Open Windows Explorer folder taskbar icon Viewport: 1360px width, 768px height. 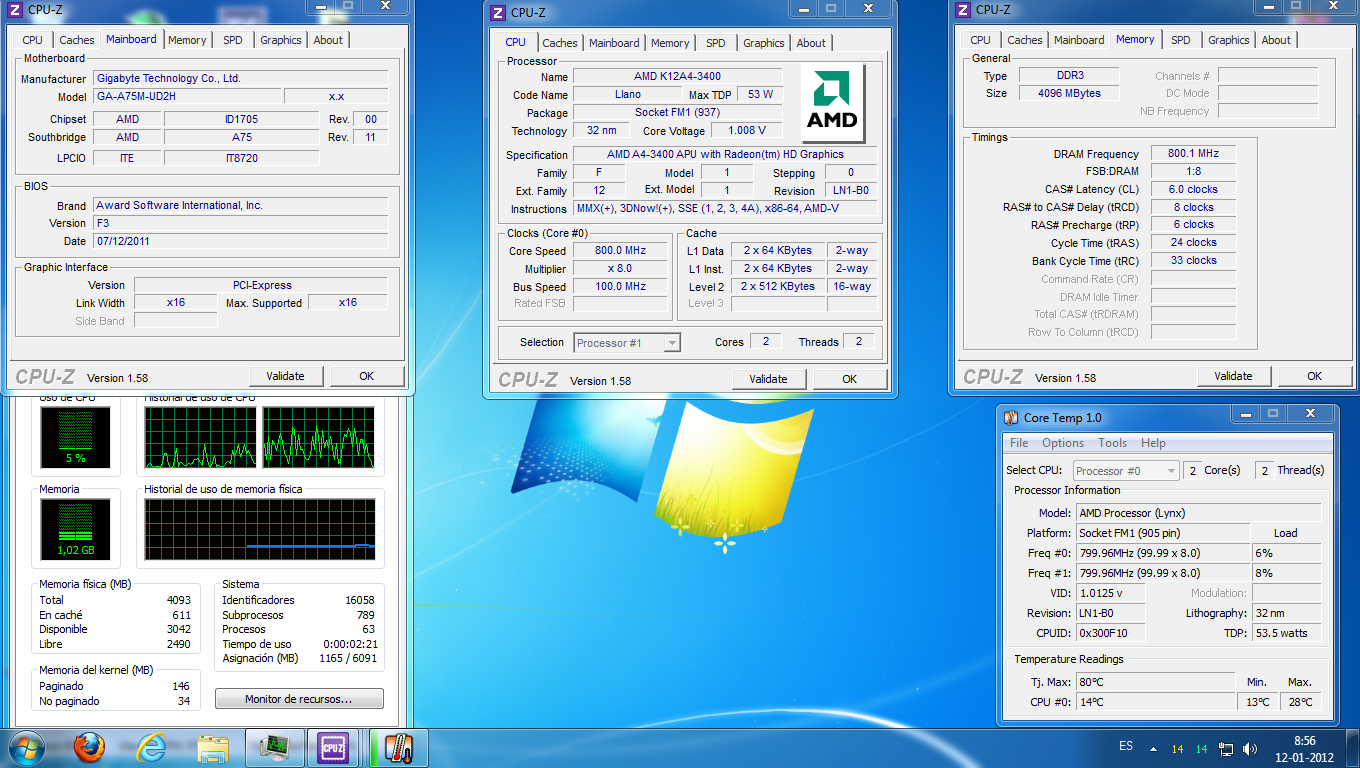click(213, 747)
